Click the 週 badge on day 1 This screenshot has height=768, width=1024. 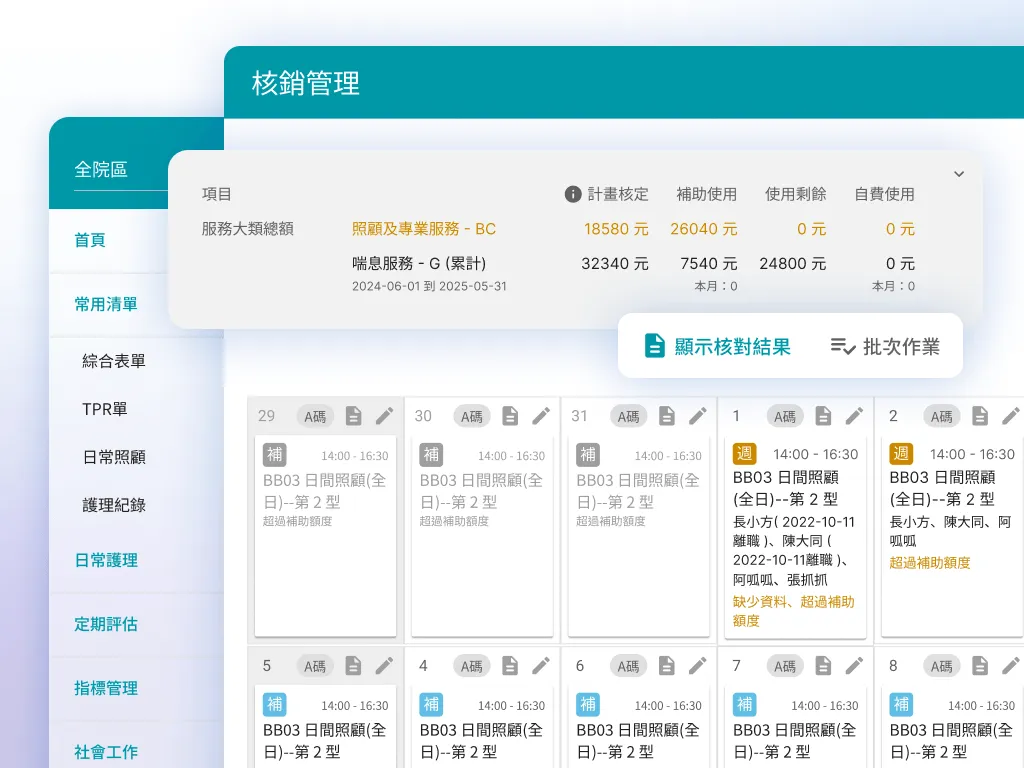[x=744, y=453]
